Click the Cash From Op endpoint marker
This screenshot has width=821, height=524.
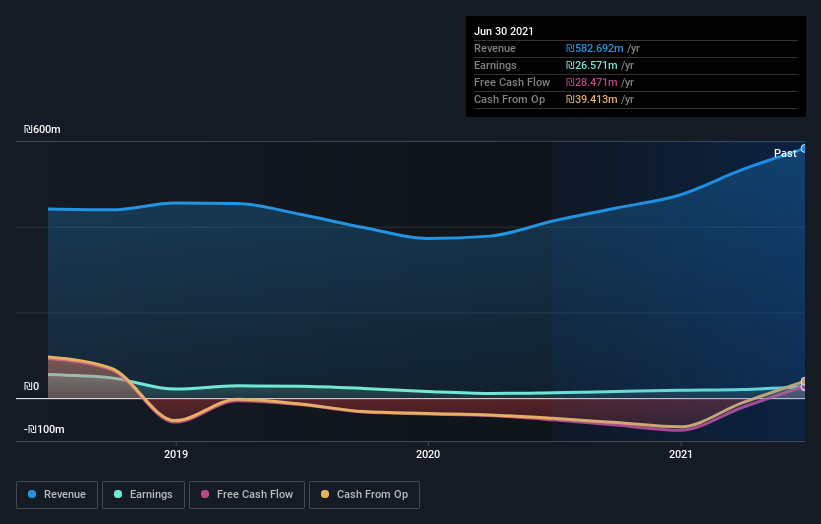[x=804, y=382]
